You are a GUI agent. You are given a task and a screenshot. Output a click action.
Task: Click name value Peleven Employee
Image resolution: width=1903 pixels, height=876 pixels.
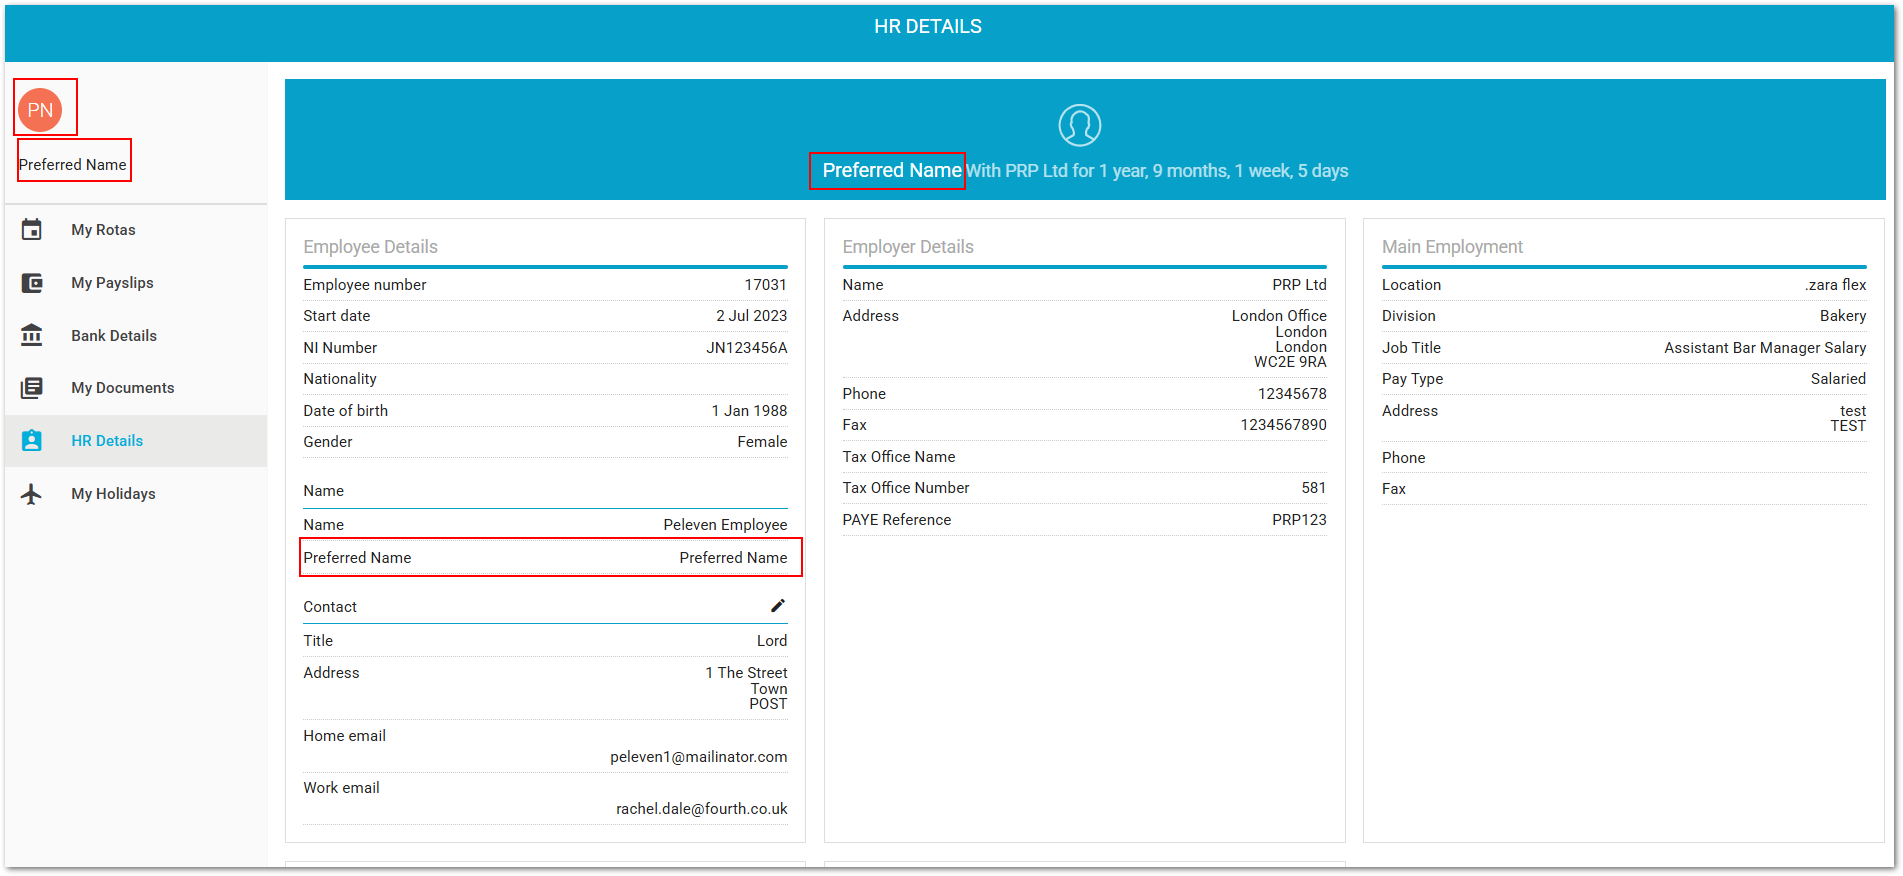coord(725,525)
